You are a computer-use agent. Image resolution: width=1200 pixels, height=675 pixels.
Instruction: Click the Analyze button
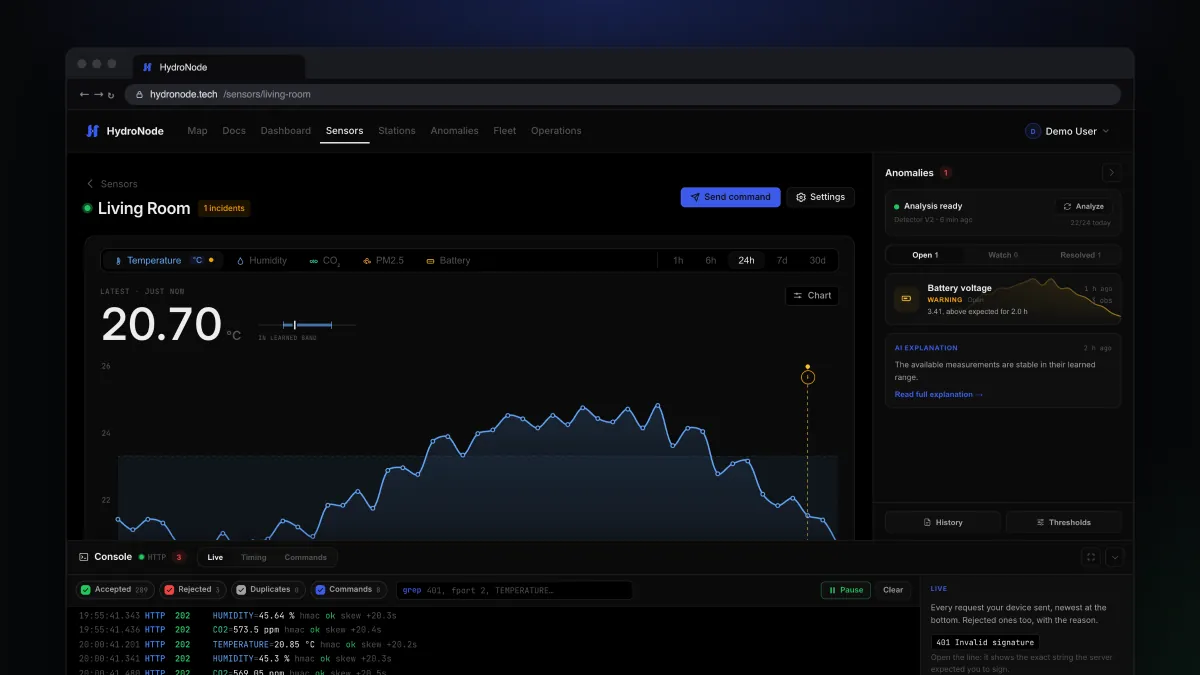(x=1084, y=206)
